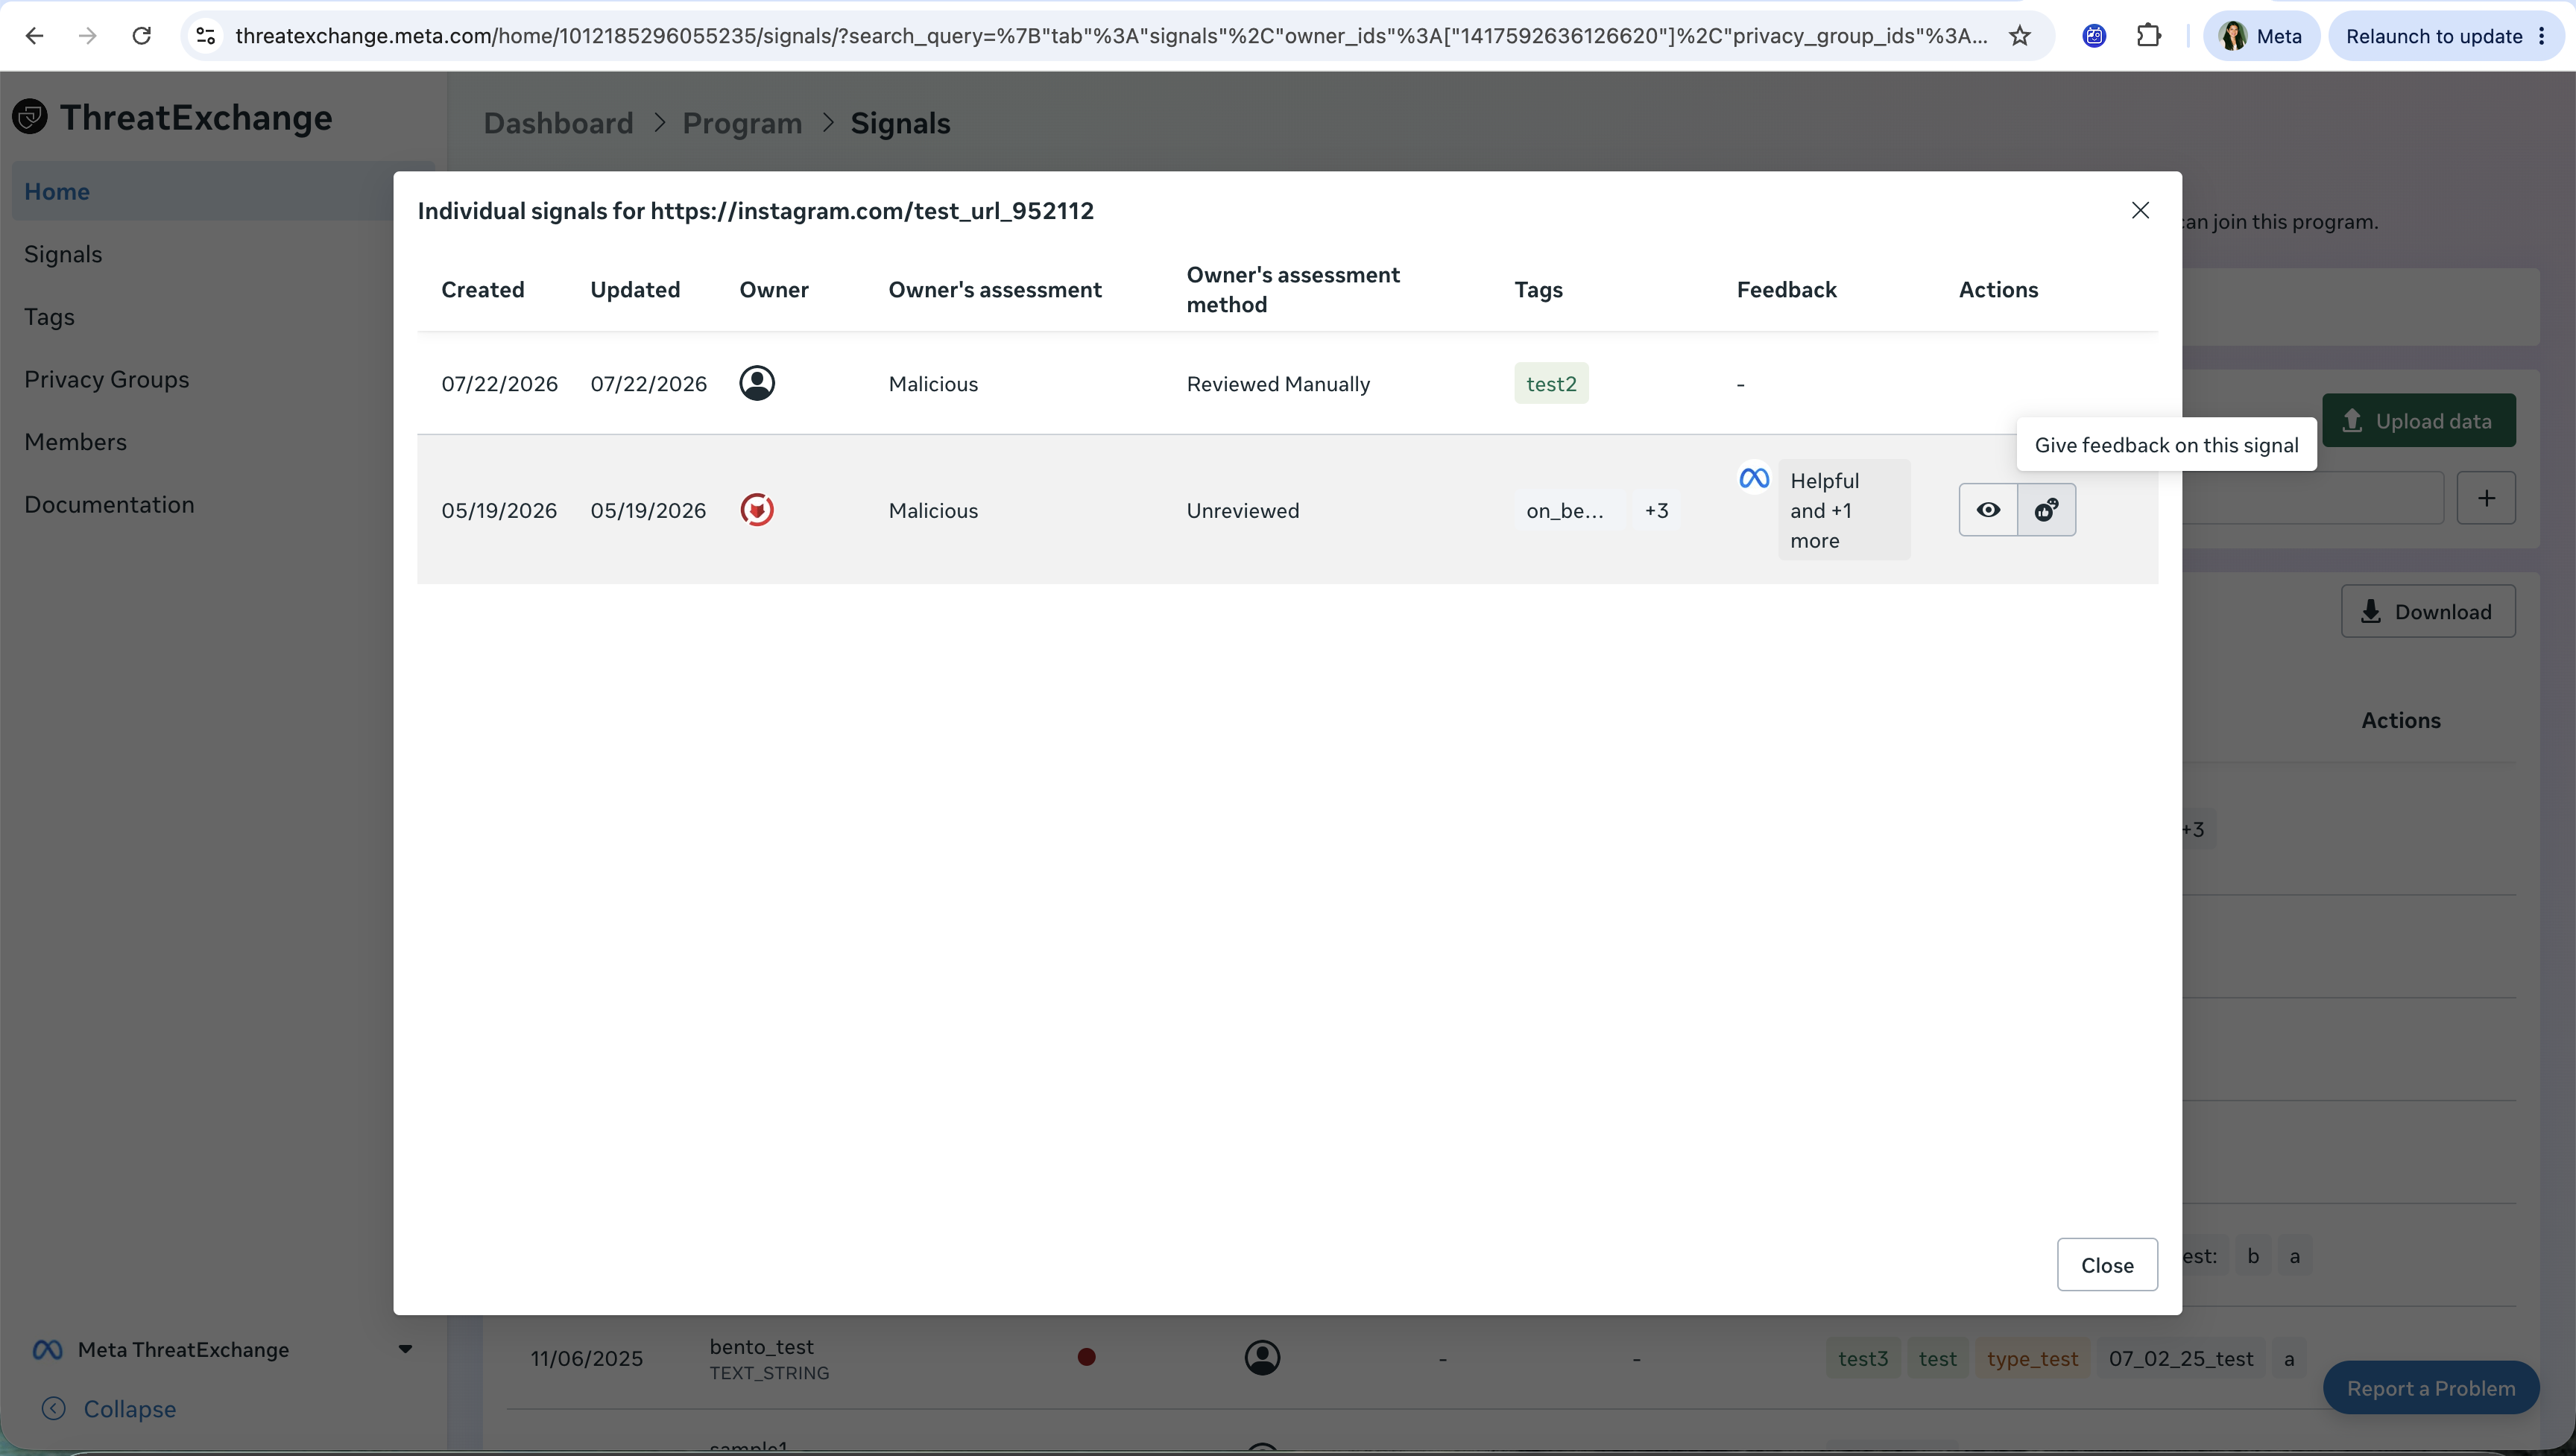Image resolution: width=2576 pixels, height=1456 pixels.
Task: Collapse the sidebar navigation
Action: click(109, 1409)
